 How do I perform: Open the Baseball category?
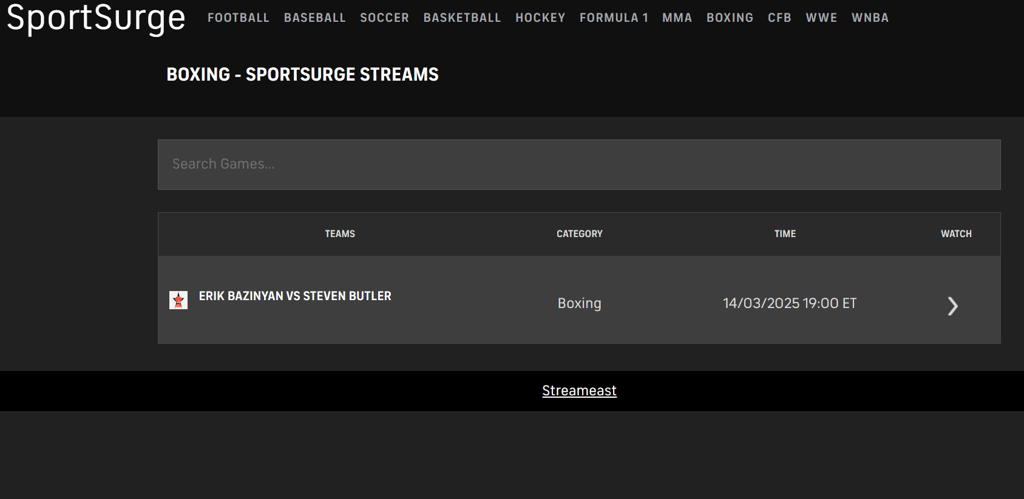pyautogui.click(x=315, y=18)
